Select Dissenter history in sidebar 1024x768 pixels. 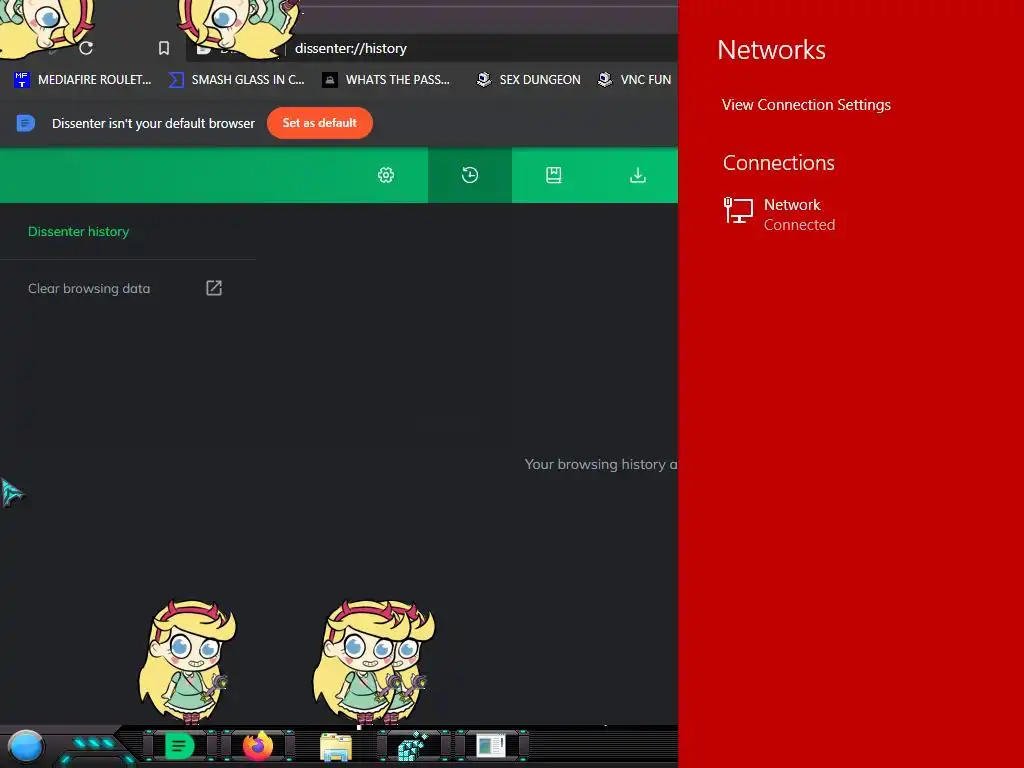(78, 231)
